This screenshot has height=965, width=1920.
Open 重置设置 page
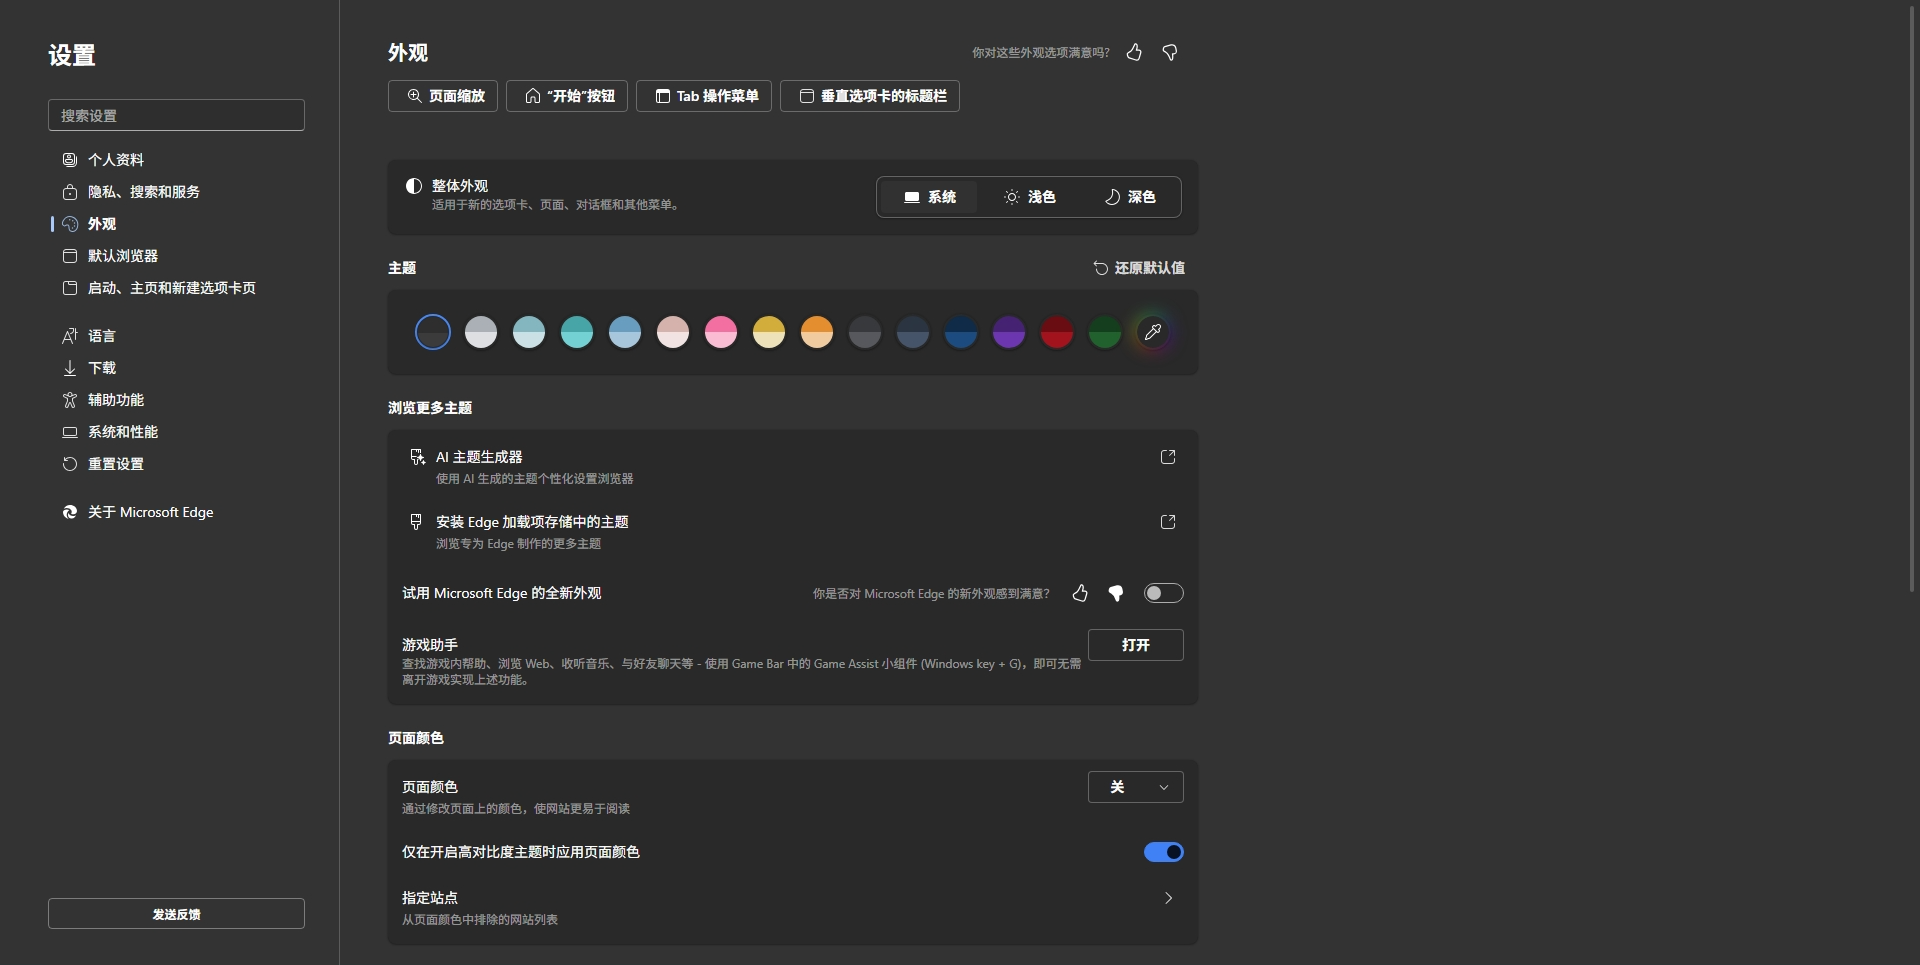(x=116, y=464)
